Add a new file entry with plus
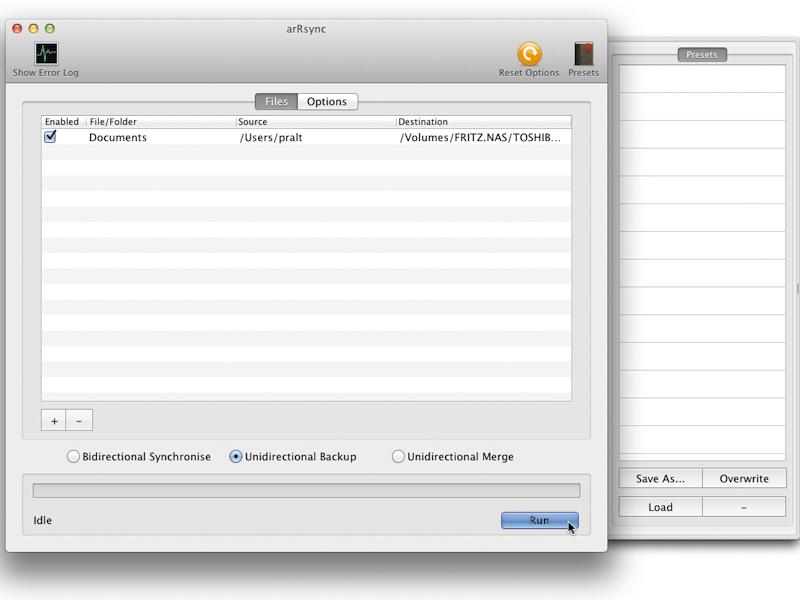This screenshot has height=600, width=800. (54, 421)
